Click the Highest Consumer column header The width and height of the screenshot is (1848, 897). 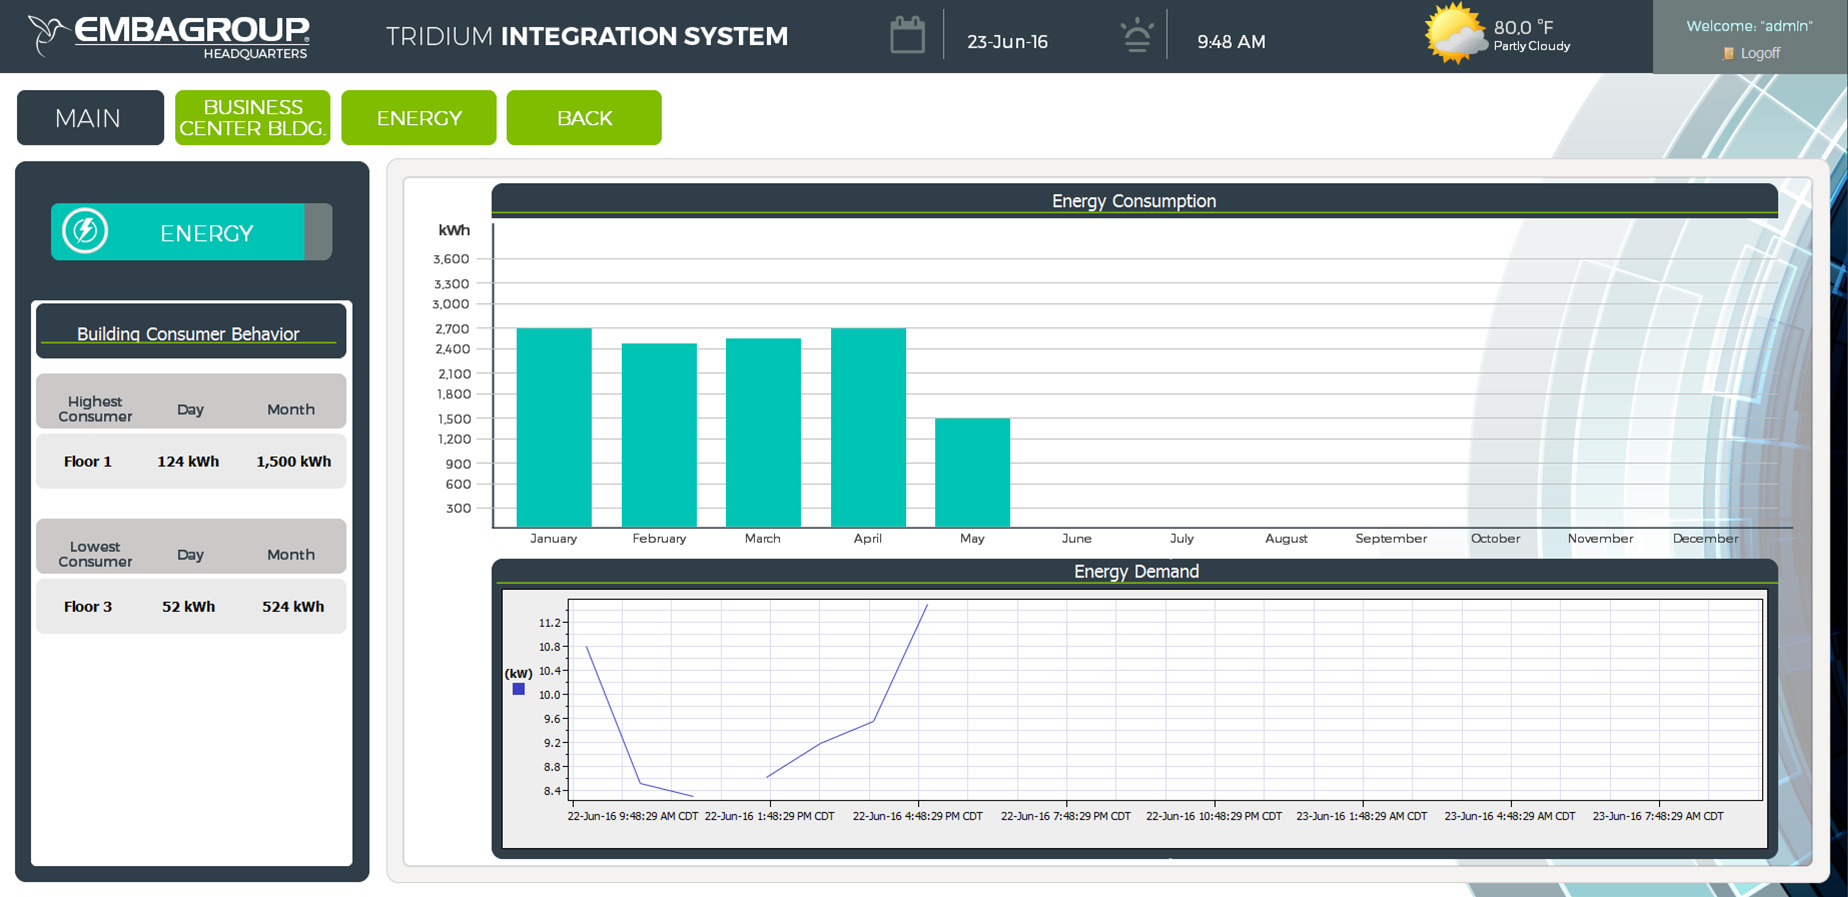pyautogui.click(x=95, y=409)
